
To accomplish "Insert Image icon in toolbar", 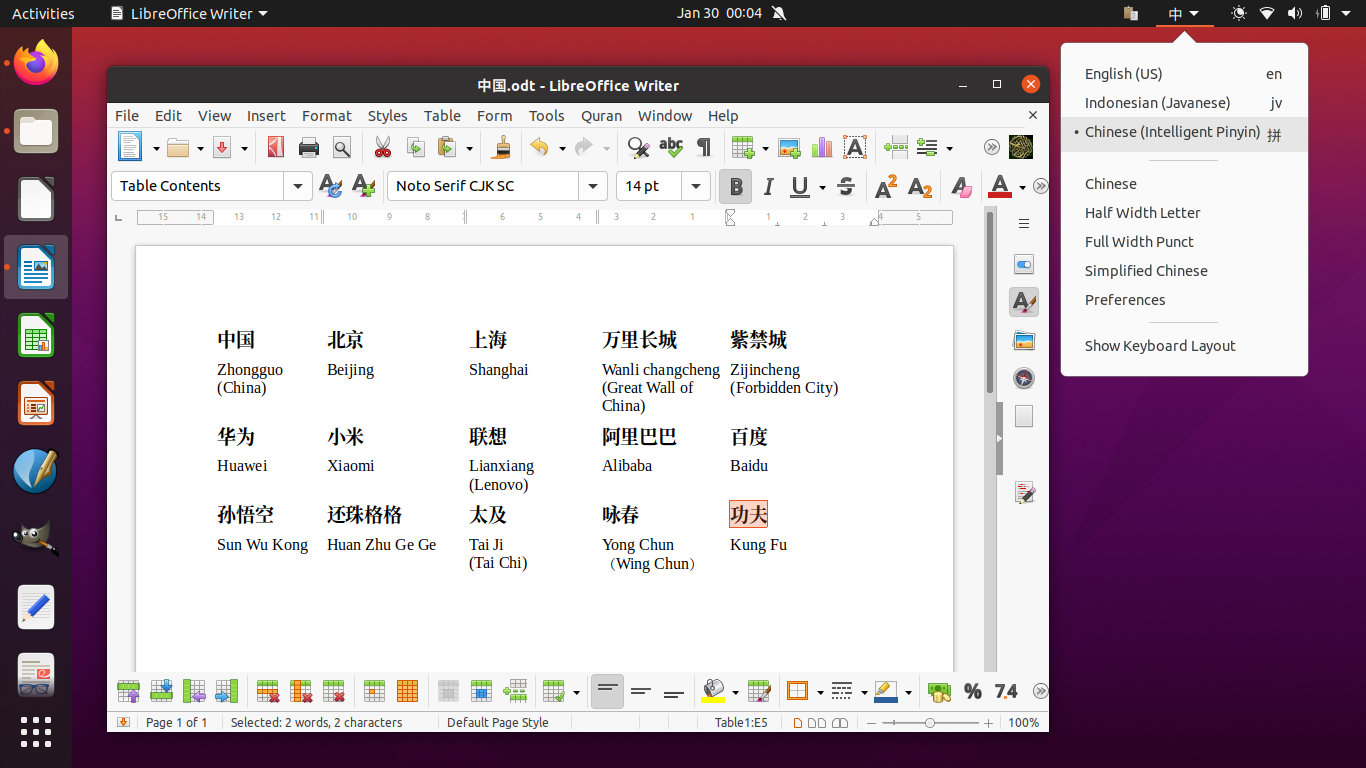I will click(x=789, y=148).
